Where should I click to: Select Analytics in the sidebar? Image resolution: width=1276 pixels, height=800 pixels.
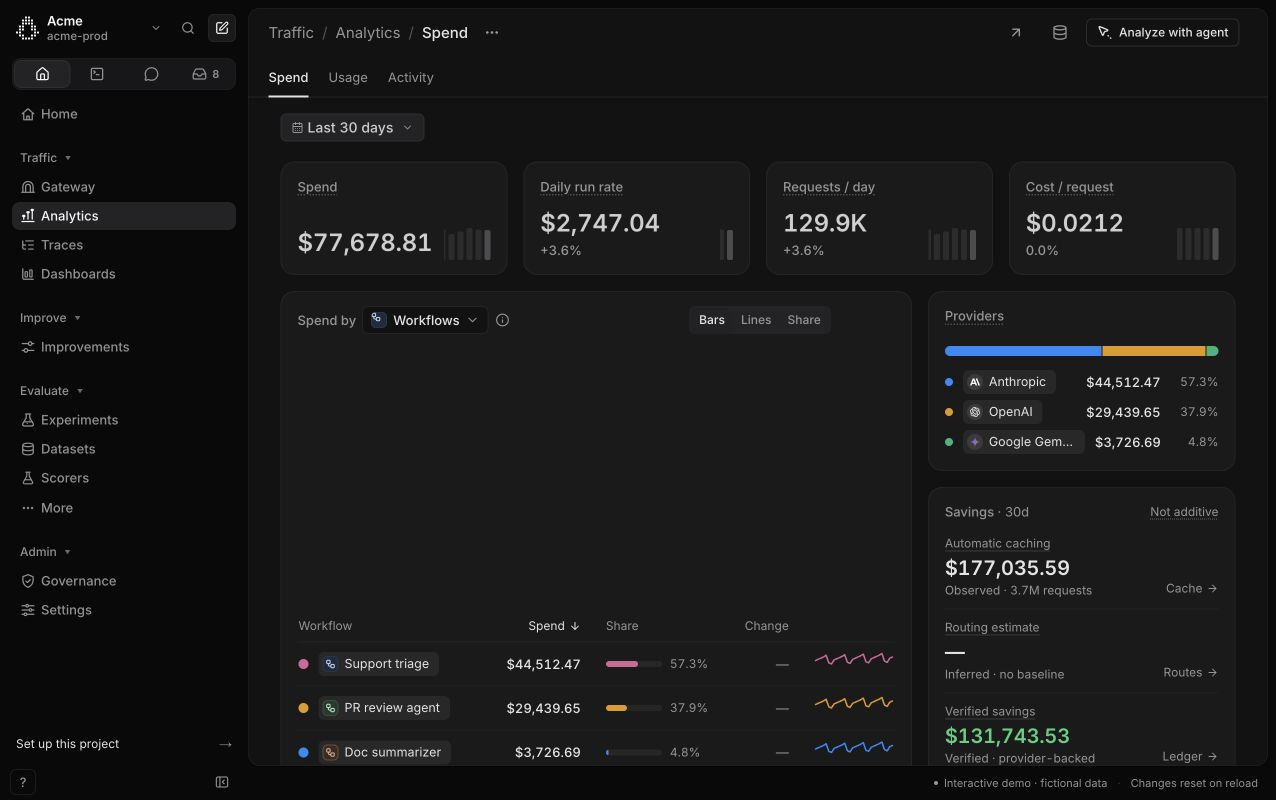click(x=124, y=216)
